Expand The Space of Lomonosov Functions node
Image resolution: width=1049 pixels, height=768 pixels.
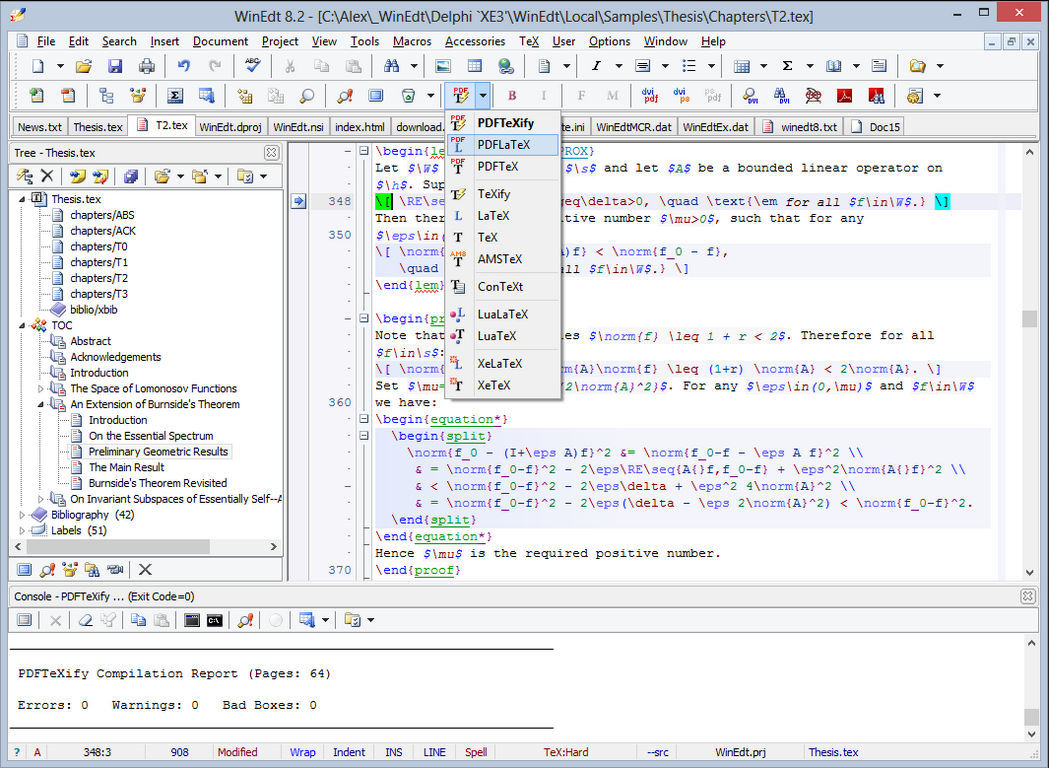41,389
